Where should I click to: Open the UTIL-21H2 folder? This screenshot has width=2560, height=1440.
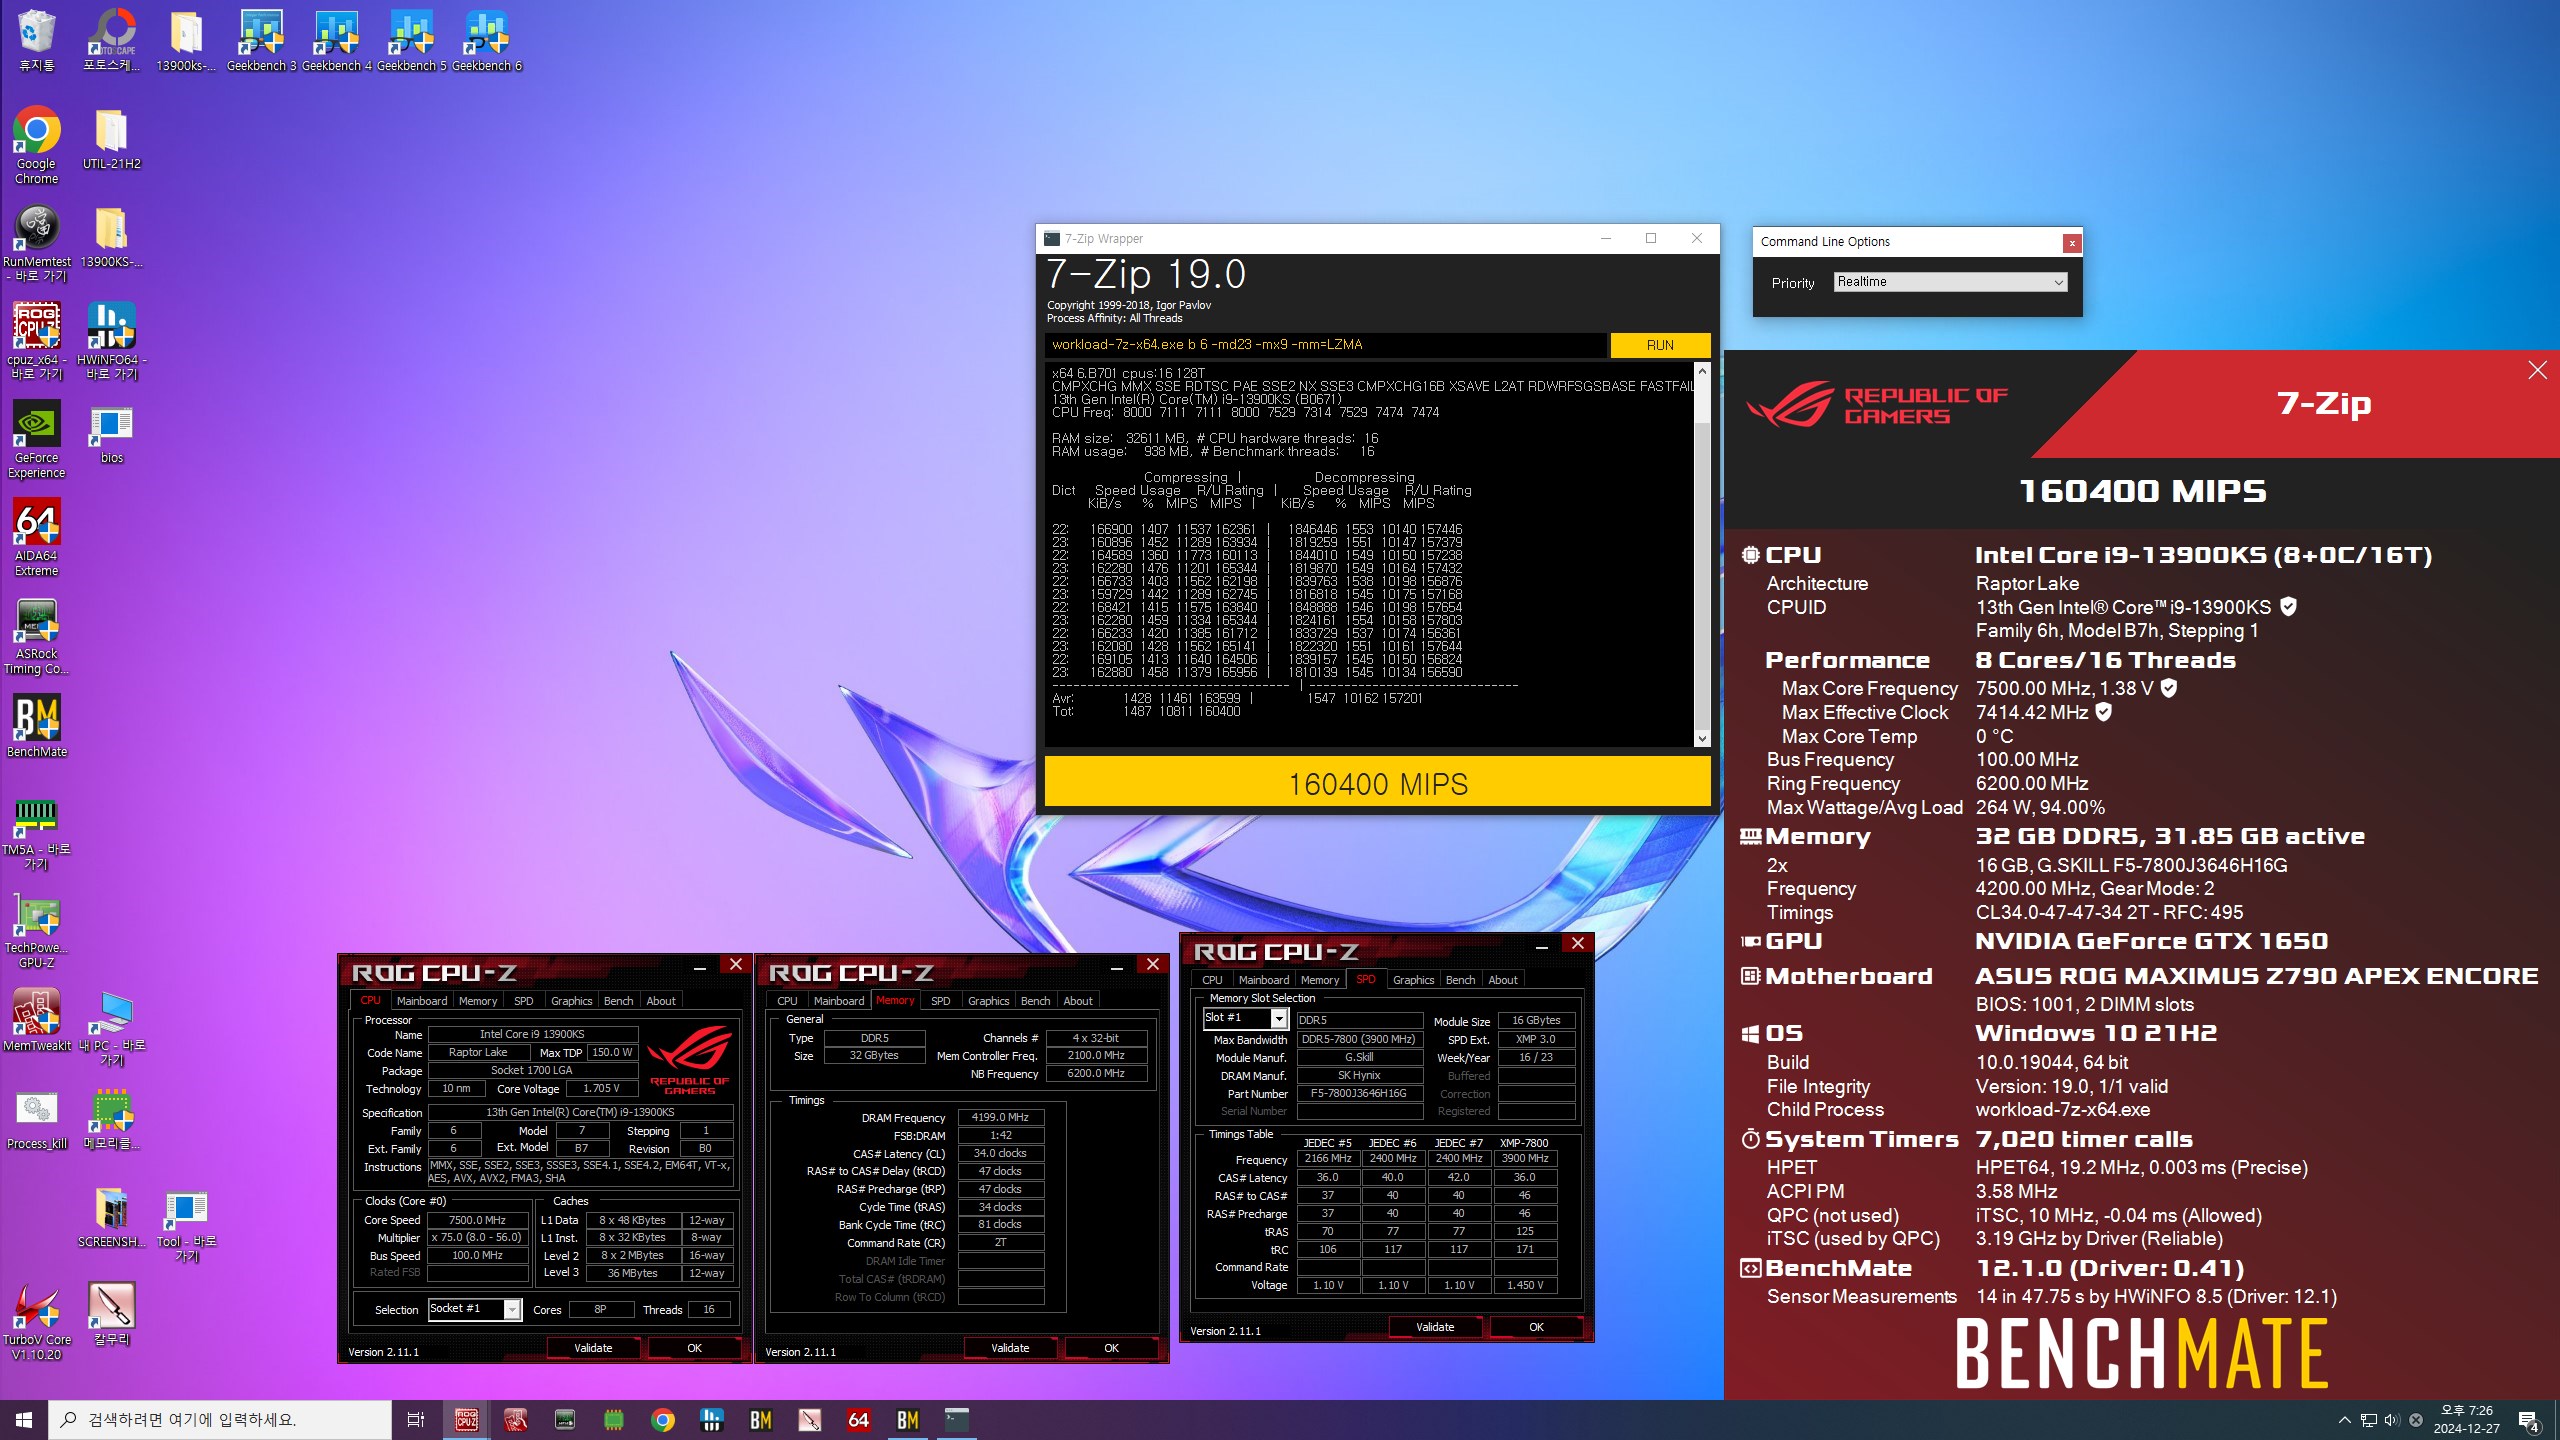(112, 138)
